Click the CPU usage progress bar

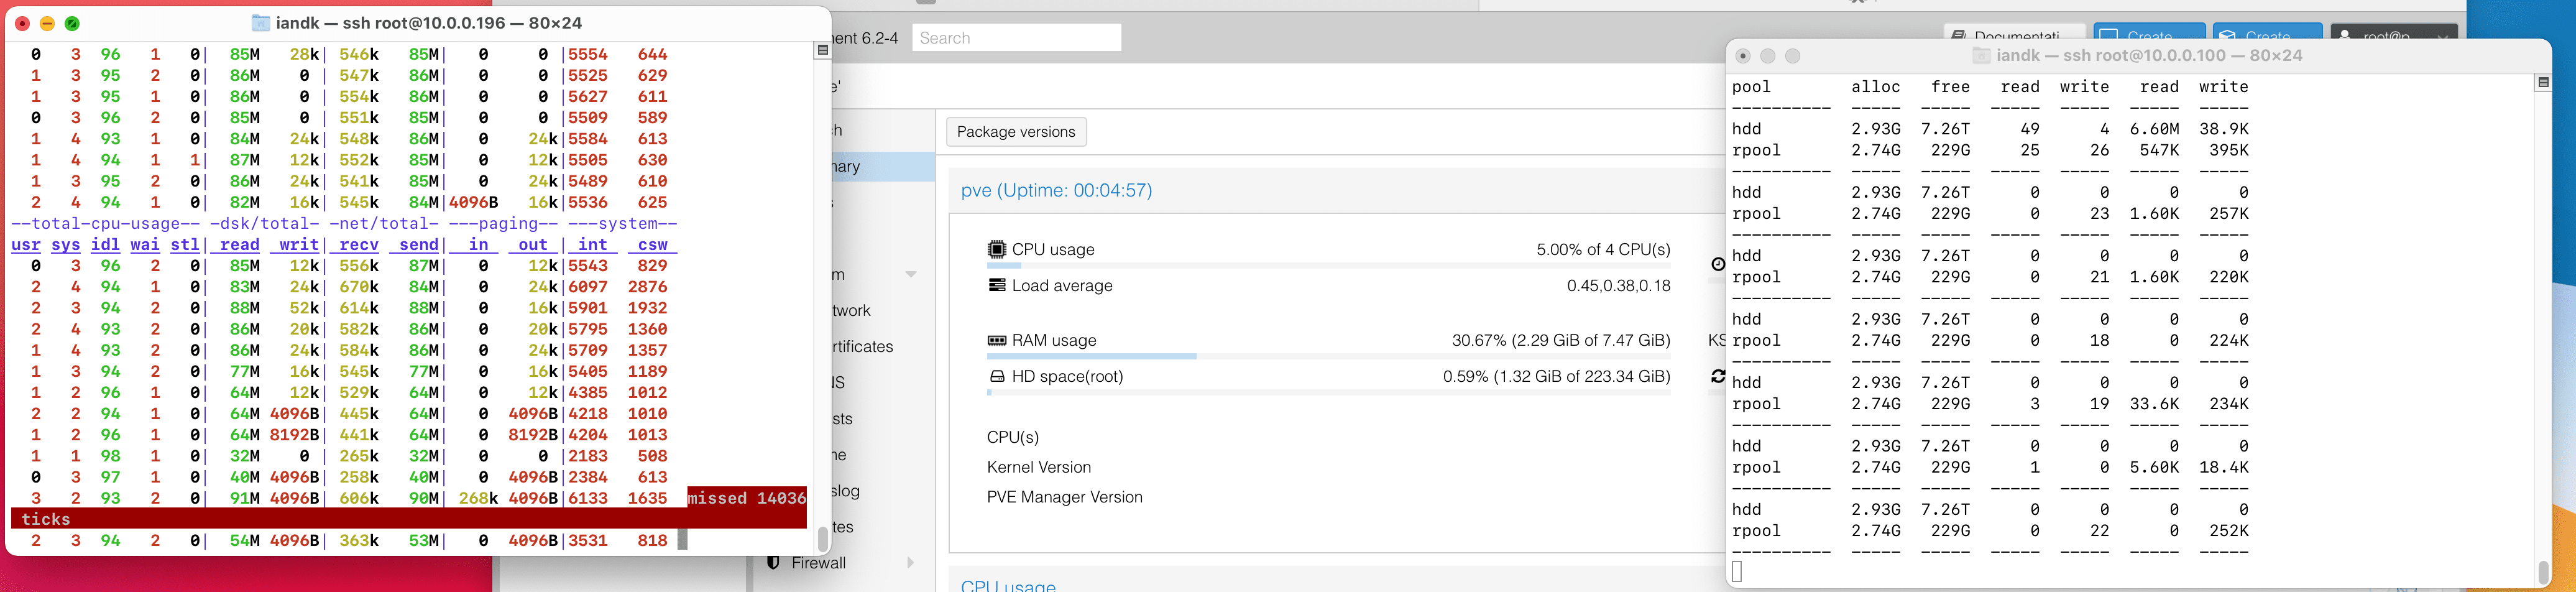1328,266
